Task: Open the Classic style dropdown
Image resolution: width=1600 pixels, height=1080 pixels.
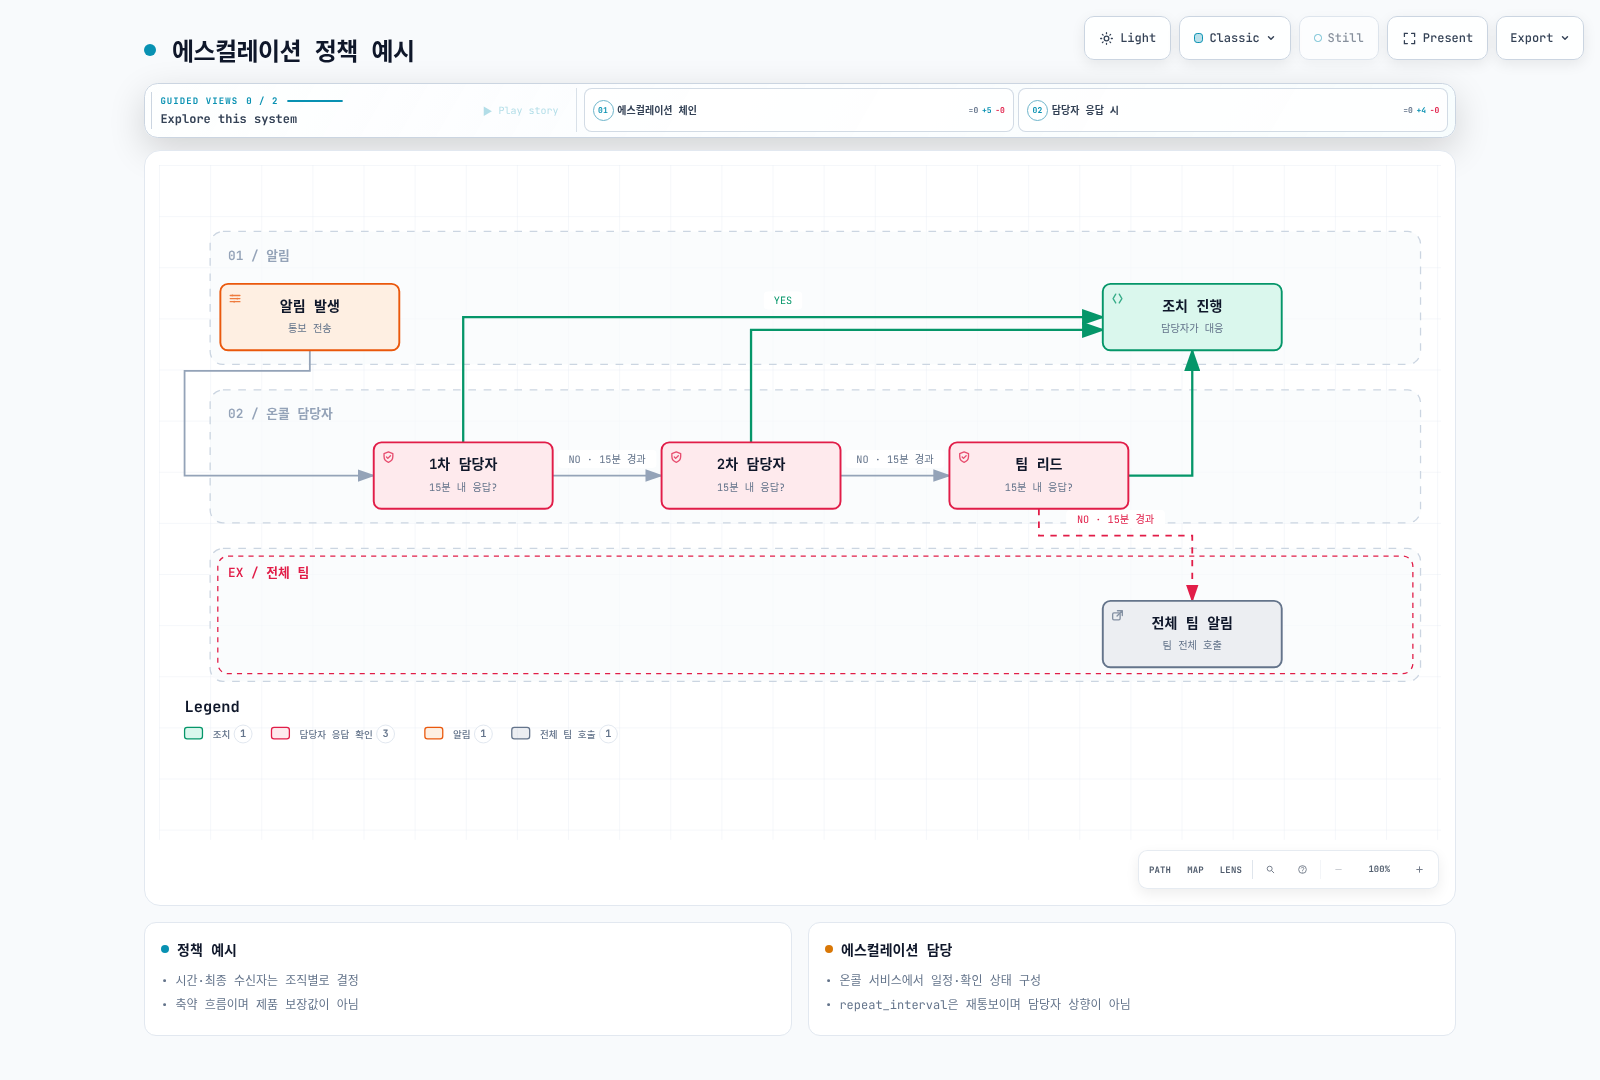Action: click(1234, 38)
